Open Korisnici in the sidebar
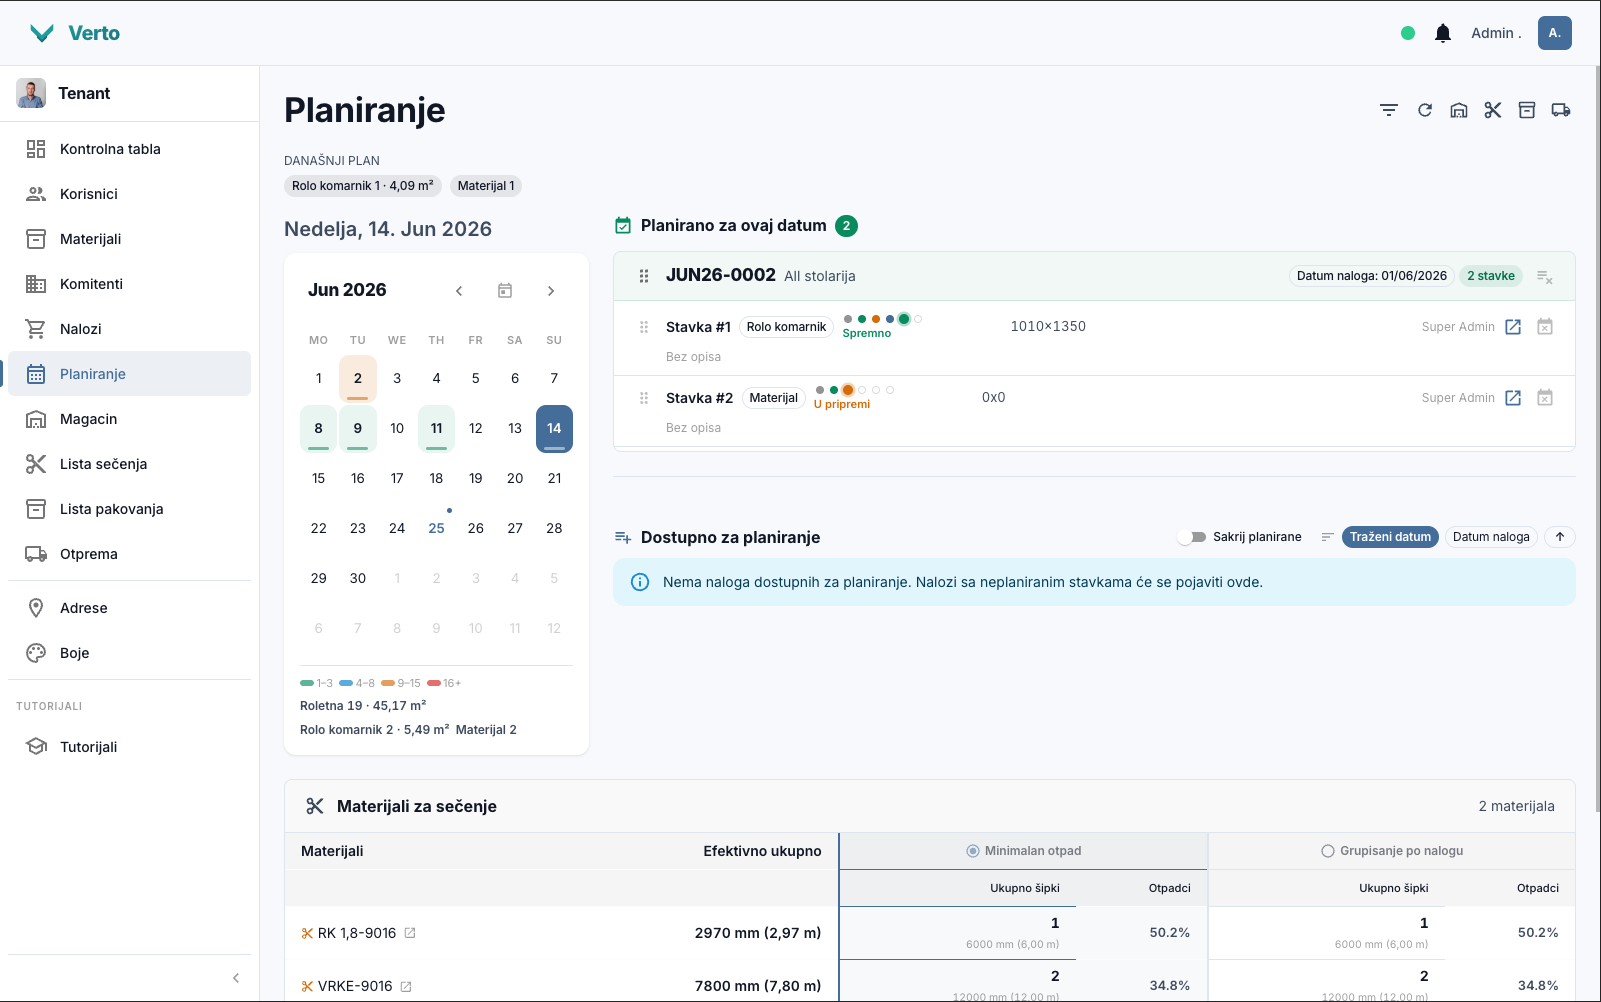 129,194
